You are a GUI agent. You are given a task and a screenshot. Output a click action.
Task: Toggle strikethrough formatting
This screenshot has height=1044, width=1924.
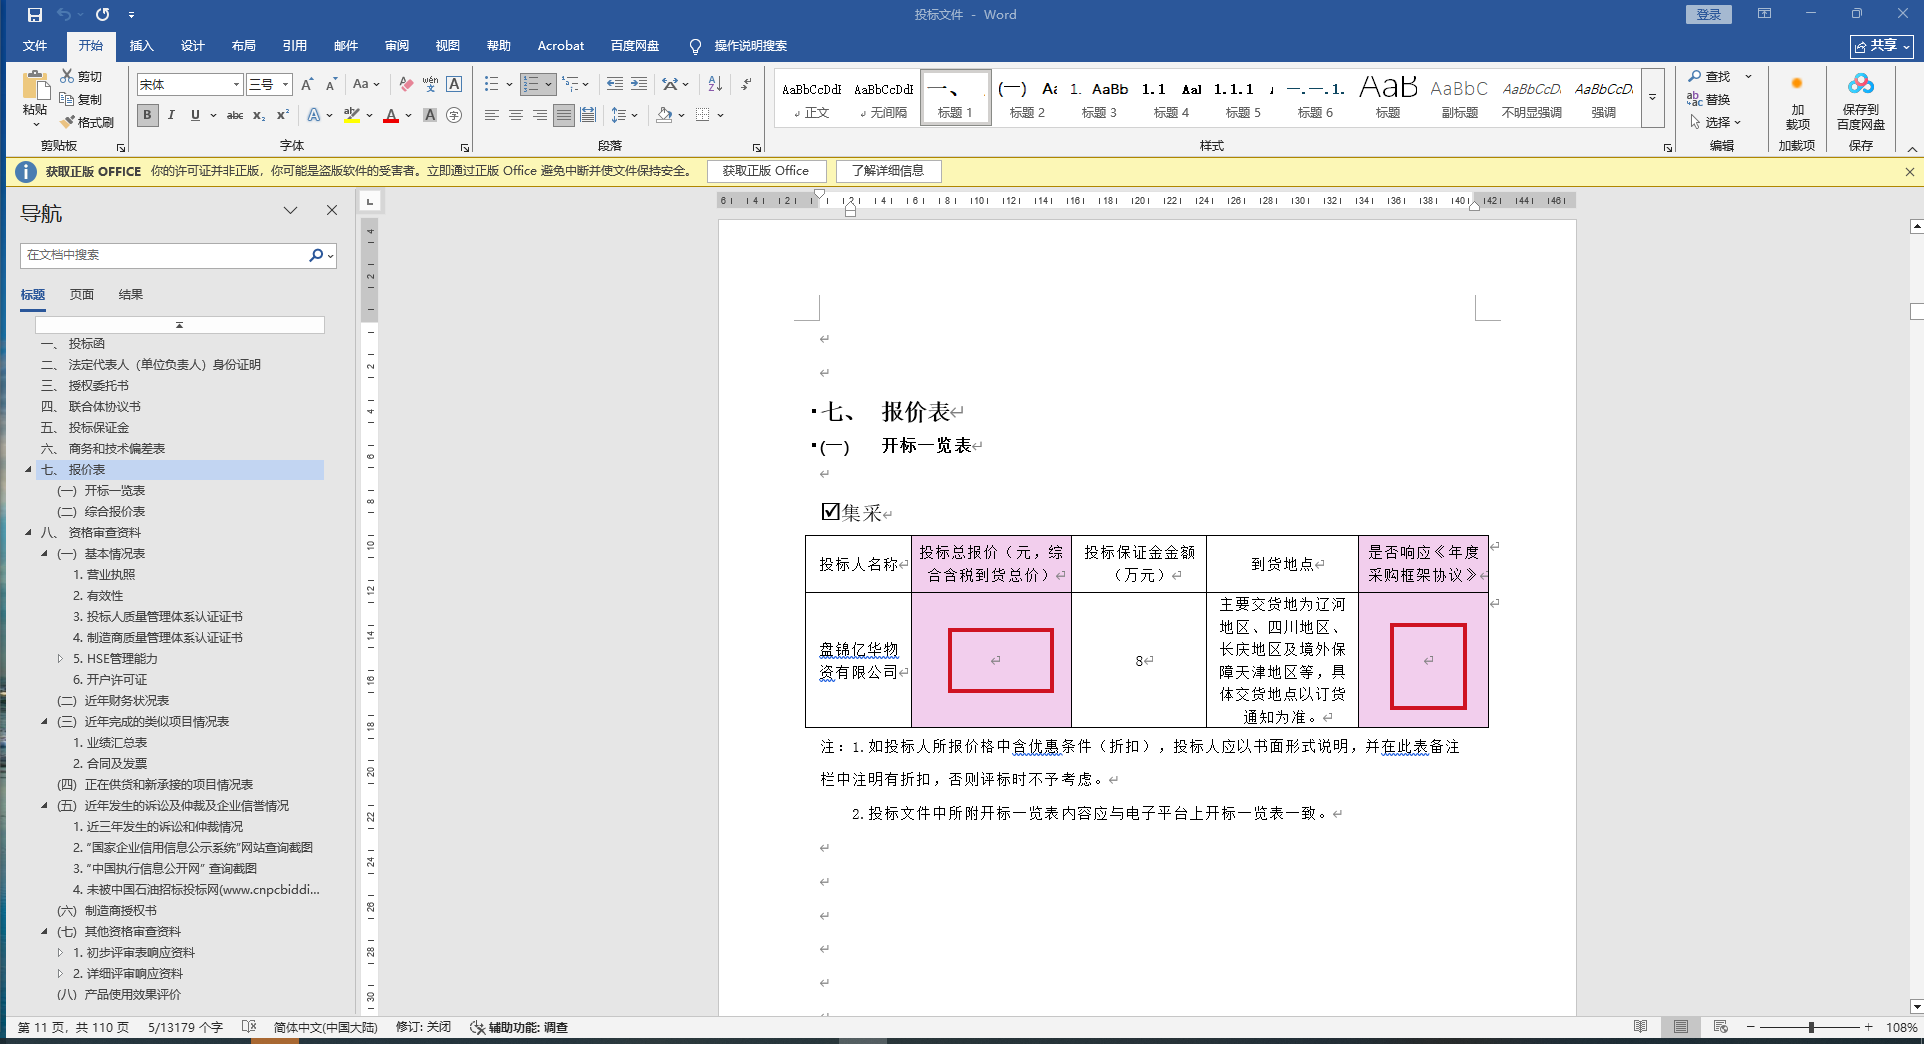pos(235,115)
